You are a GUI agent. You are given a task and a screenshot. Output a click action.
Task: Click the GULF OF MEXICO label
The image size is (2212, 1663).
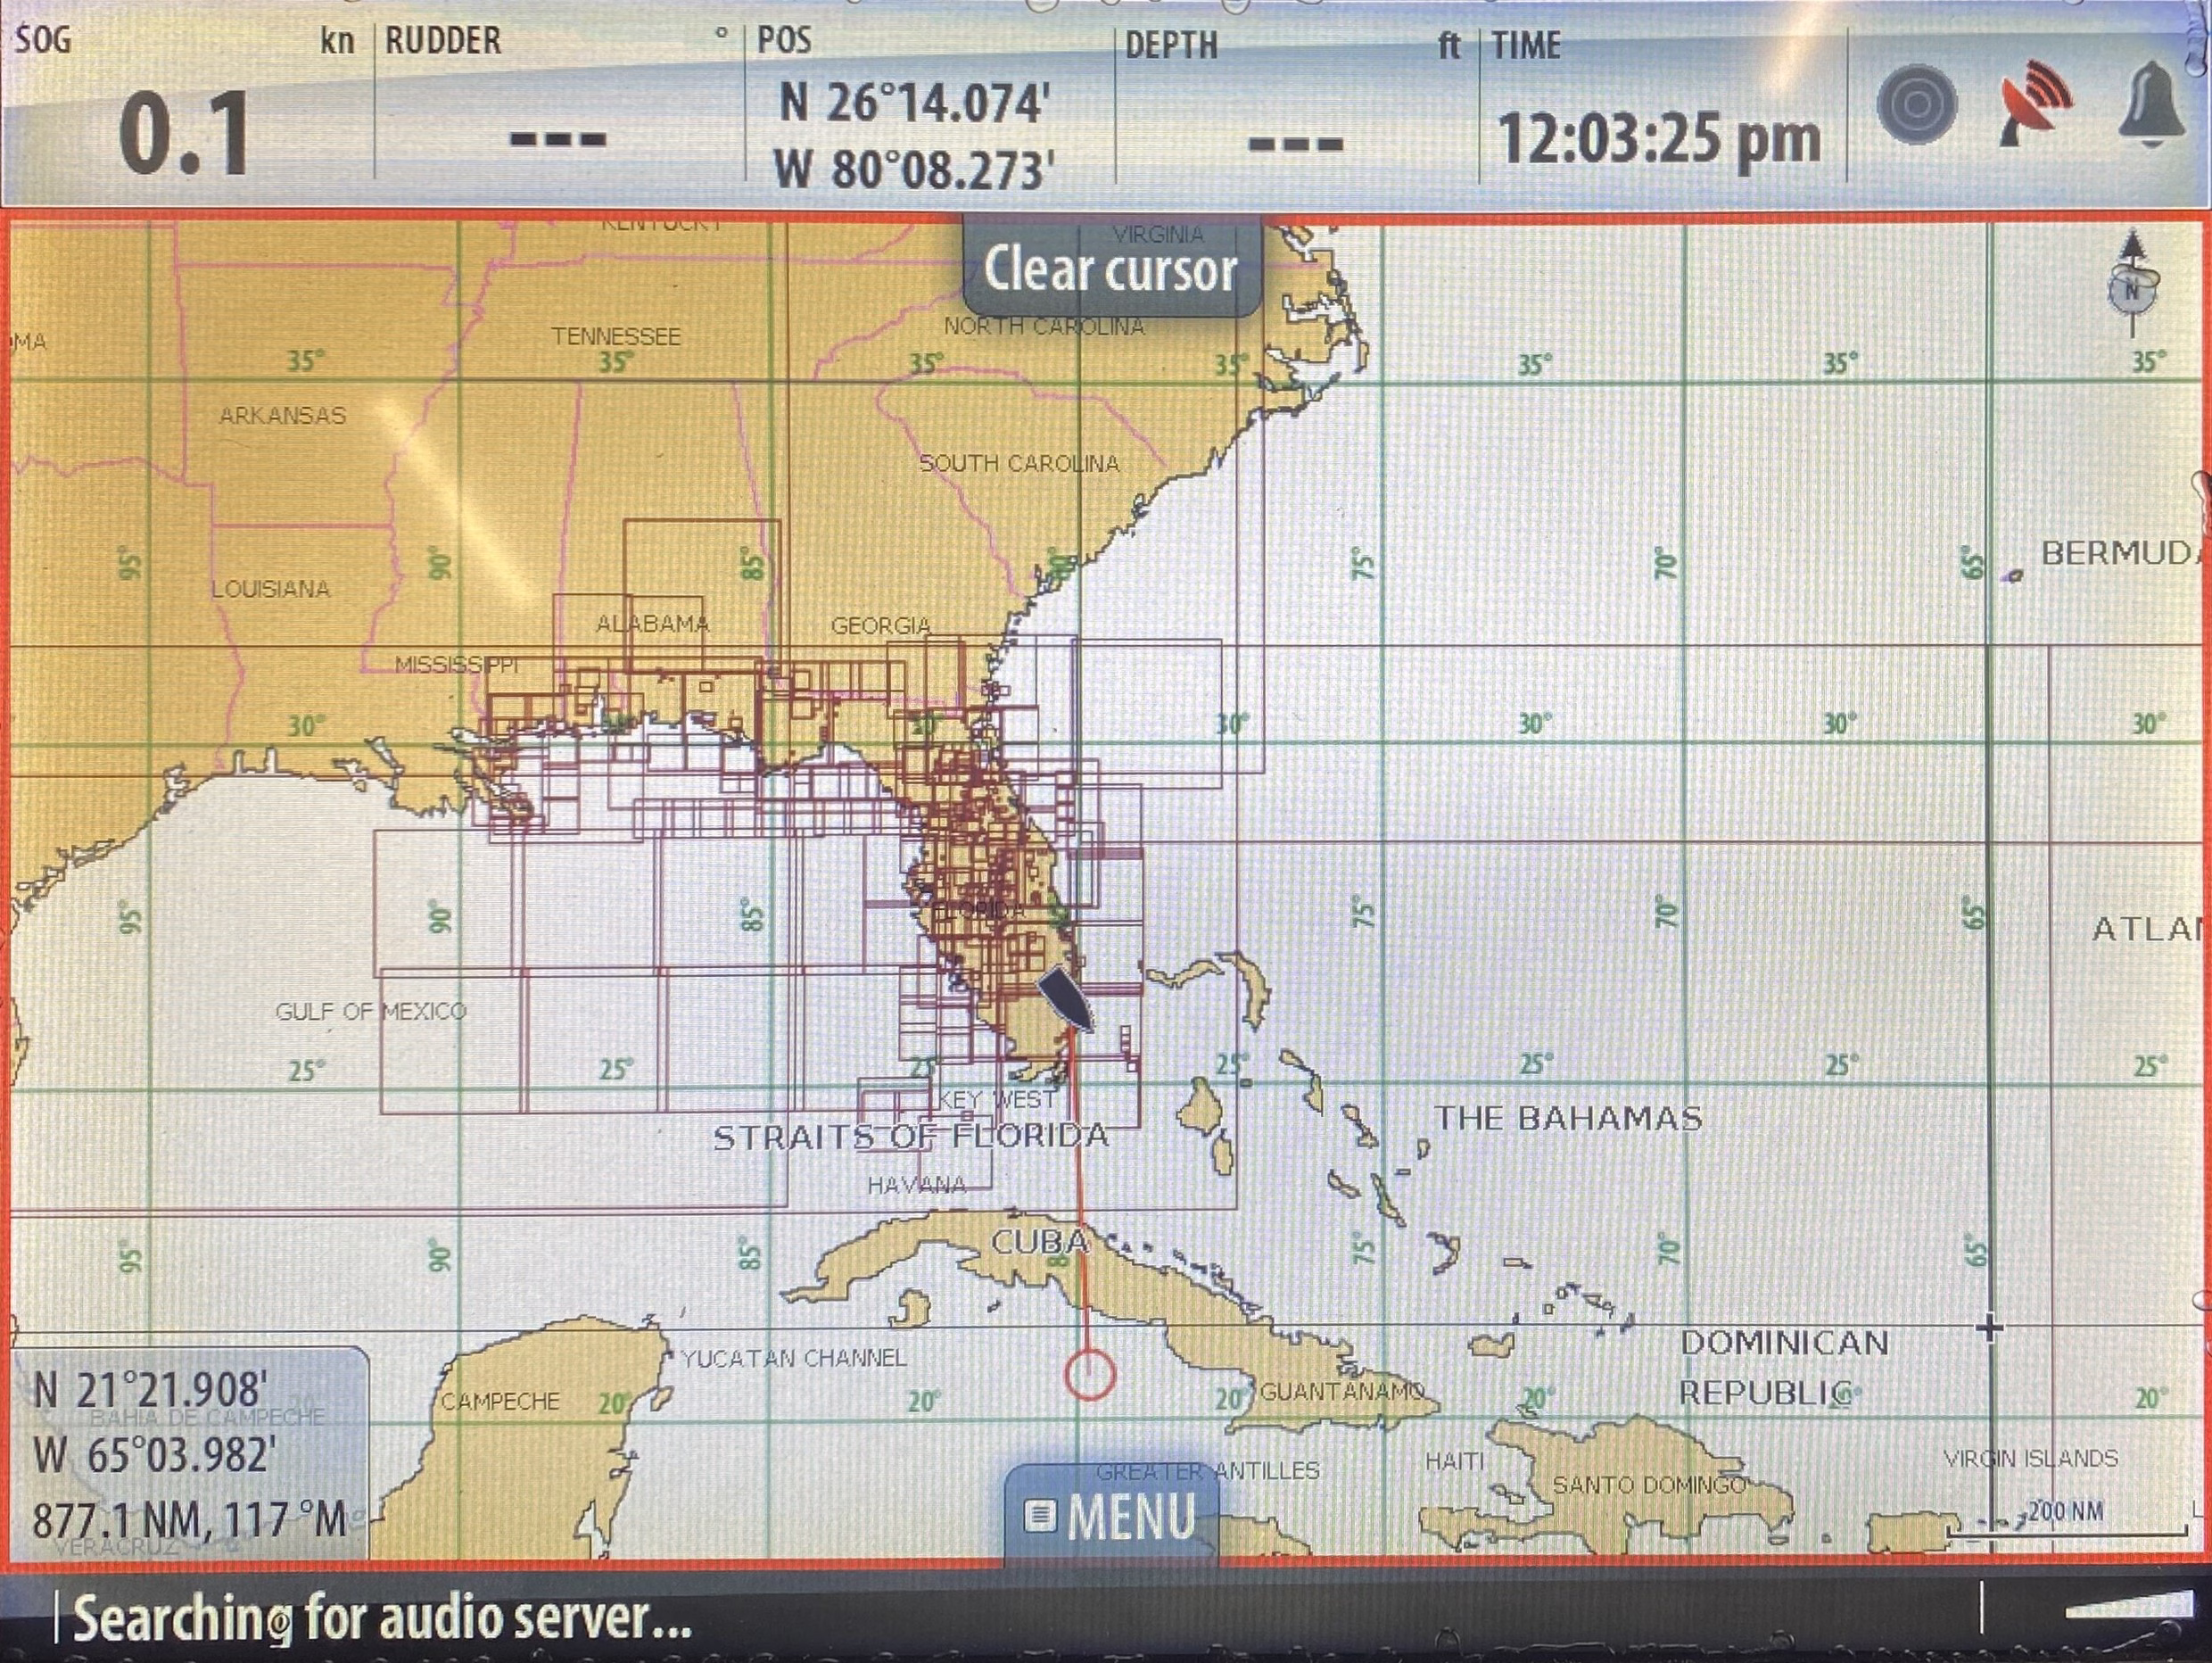[x=371, y=1011]
